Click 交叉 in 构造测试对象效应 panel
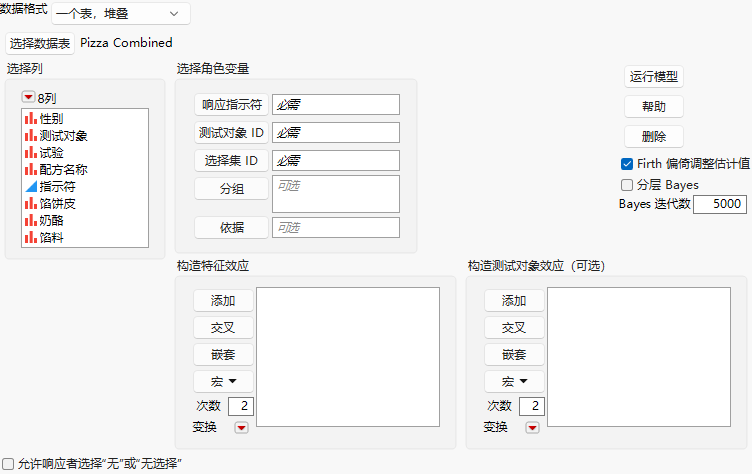Image resolution: width=752 pixels, height=474 pixels. pos(514,328)
